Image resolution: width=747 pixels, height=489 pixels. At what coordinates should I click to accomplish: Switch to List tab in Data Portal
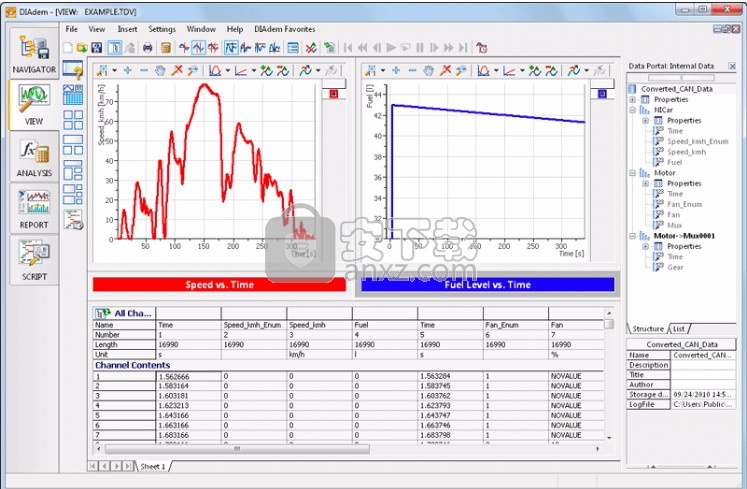pos(679,329)
